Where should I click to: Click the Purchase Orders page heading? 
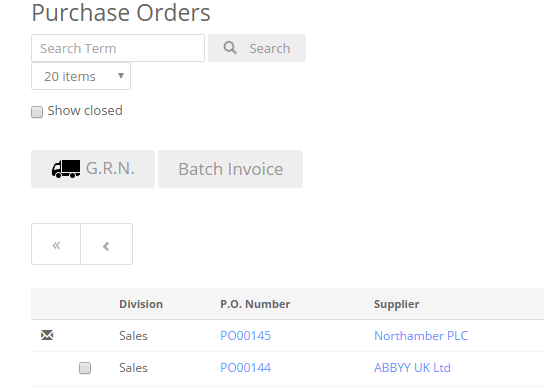(x=121, y=13)
